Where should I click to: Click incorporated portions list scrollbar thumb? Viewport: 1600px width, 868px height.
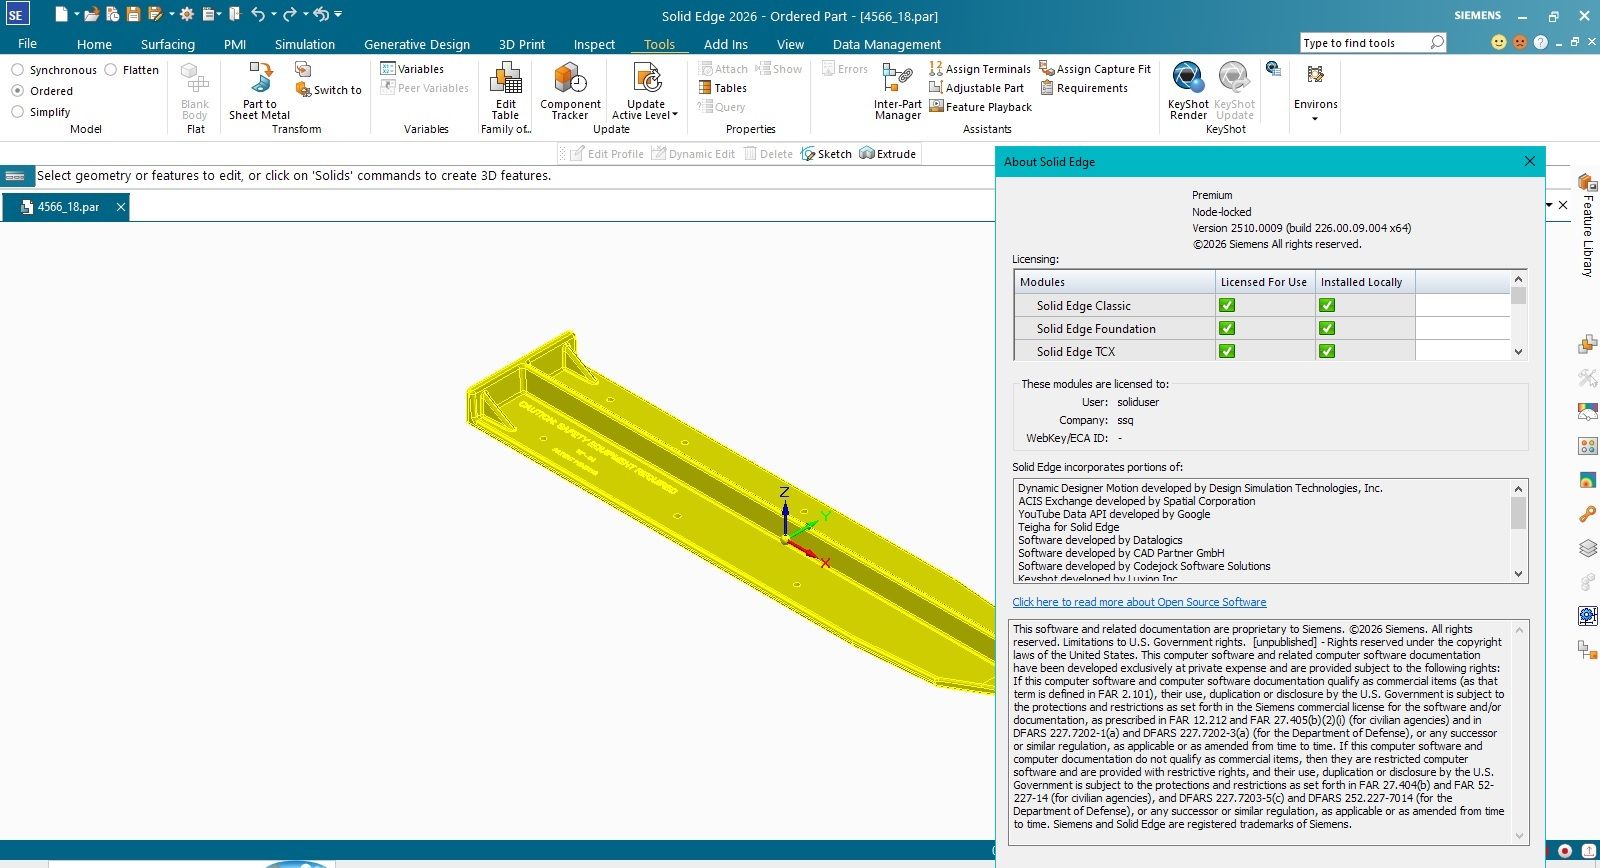1519,513
